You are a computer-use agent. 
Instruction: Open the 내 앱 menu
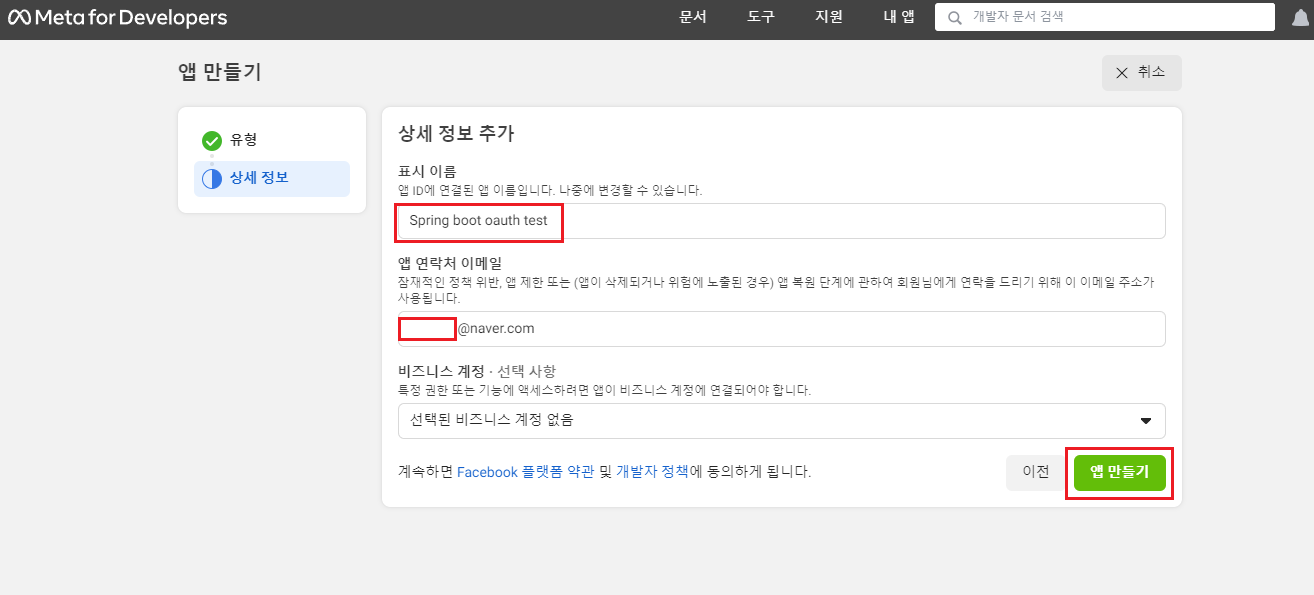point(899,17)
